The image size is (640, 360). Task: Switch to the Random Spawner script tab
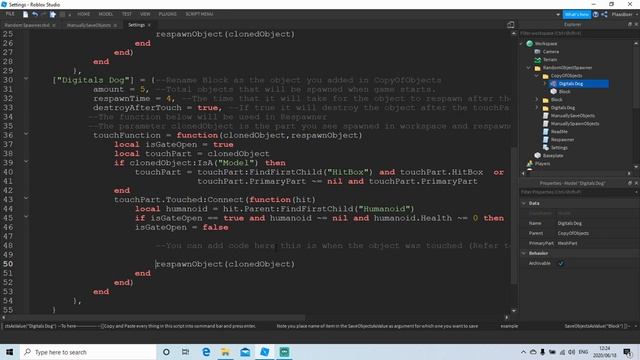point(27,25)
